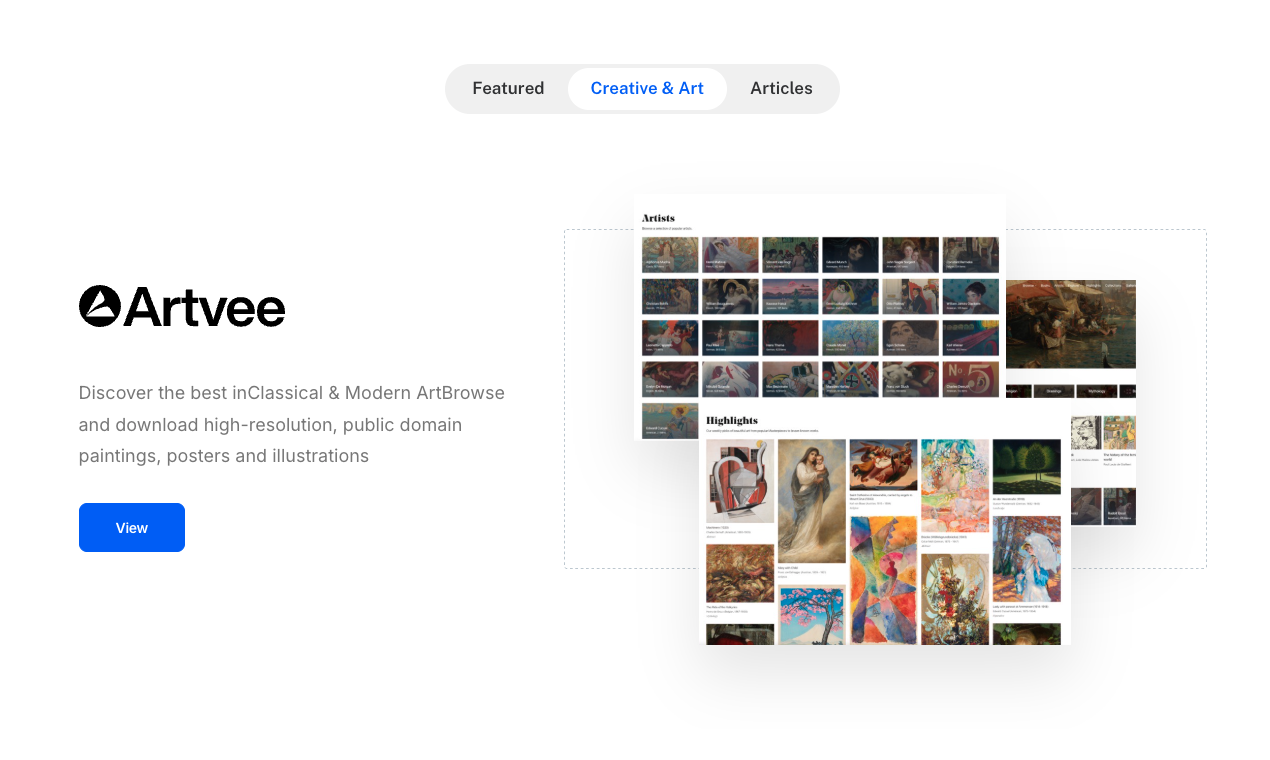
Task: Click the Artists heading in the preview
Action: pos(658,218)
